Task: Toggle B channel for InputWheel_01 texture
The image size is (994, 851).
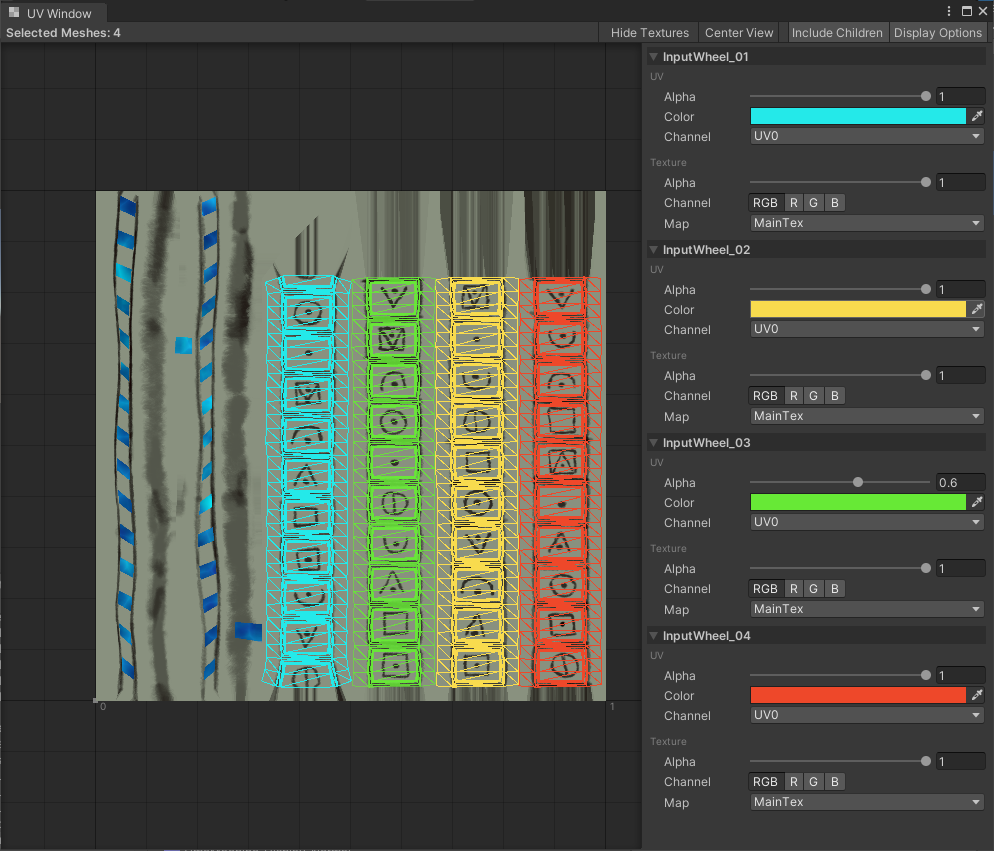Action: 835,203
